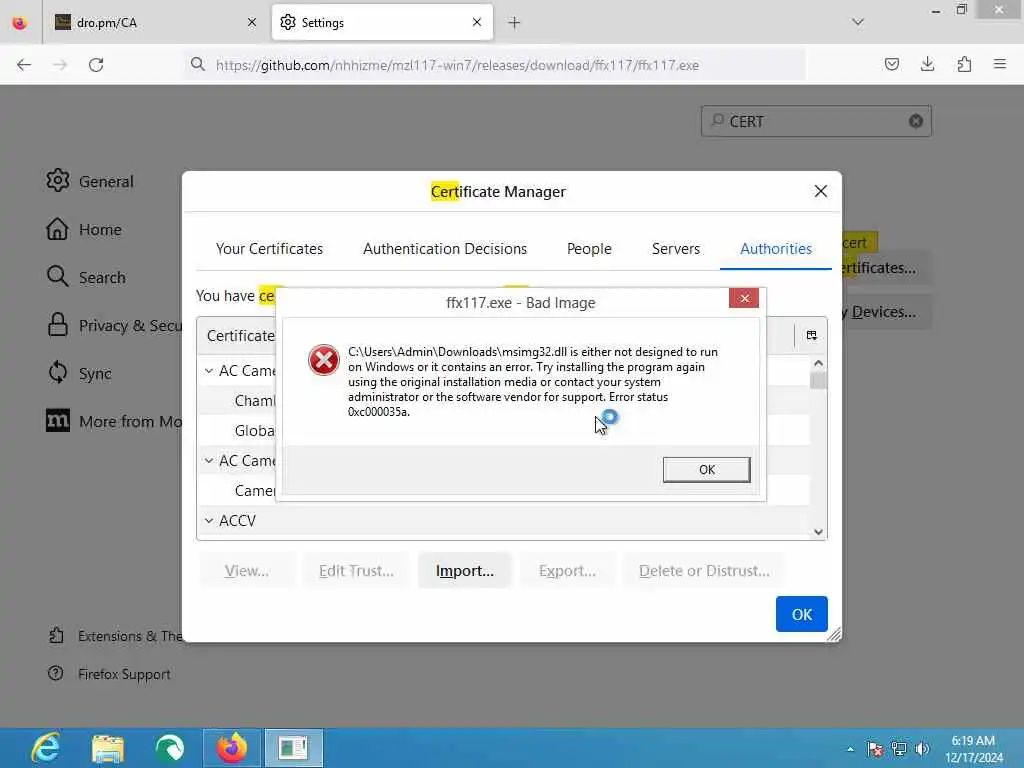This screenshot has width=1024, height=768.
Task: Select the People tab
Action: 589,249
